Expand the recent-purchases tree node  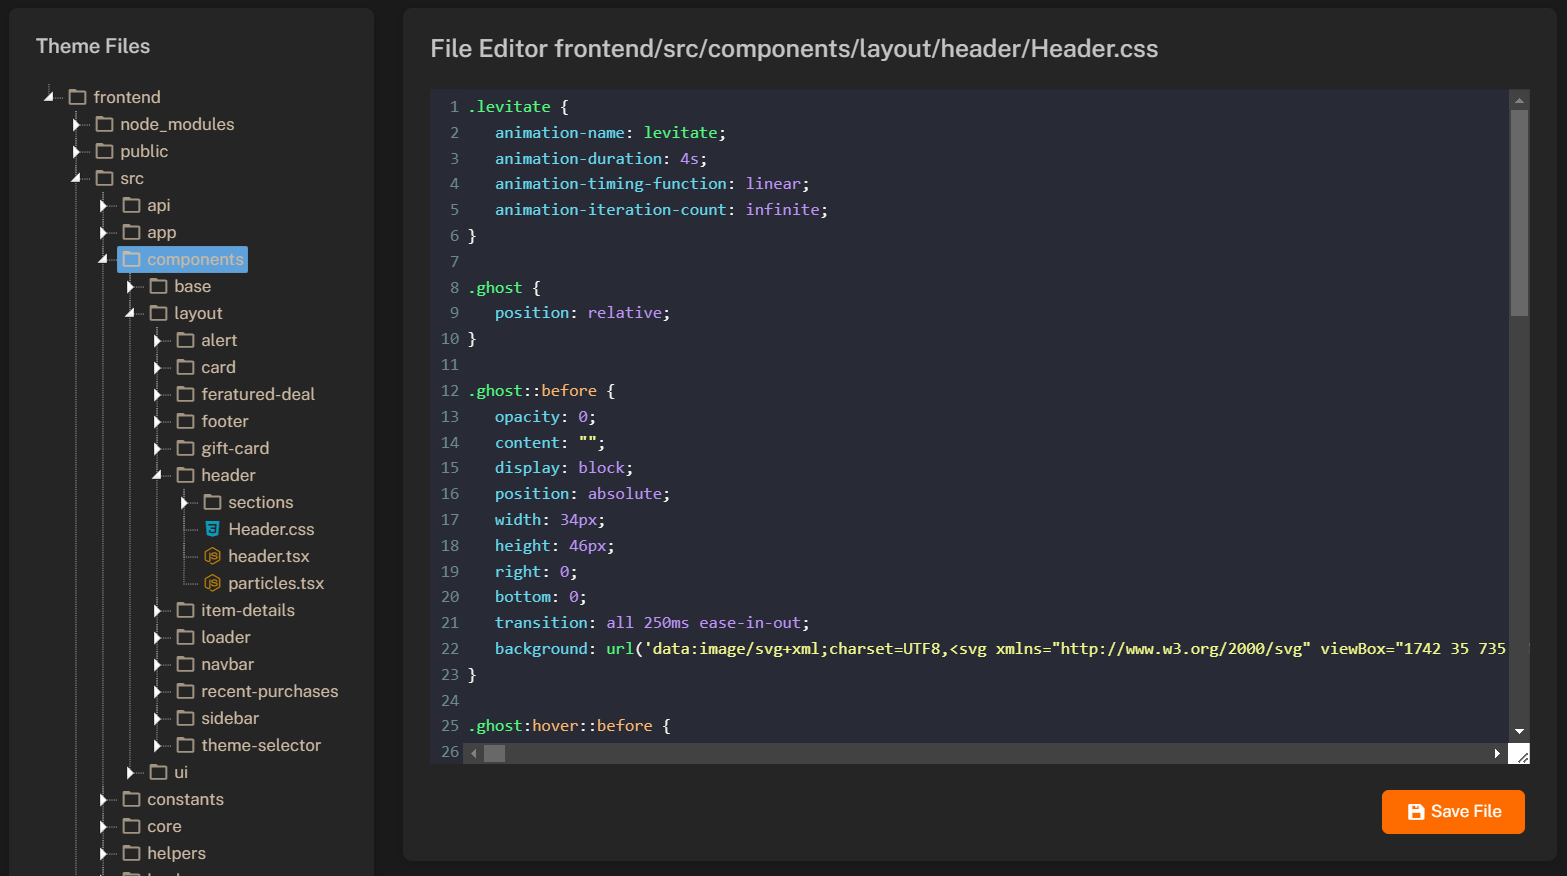[x=156, y=691]
